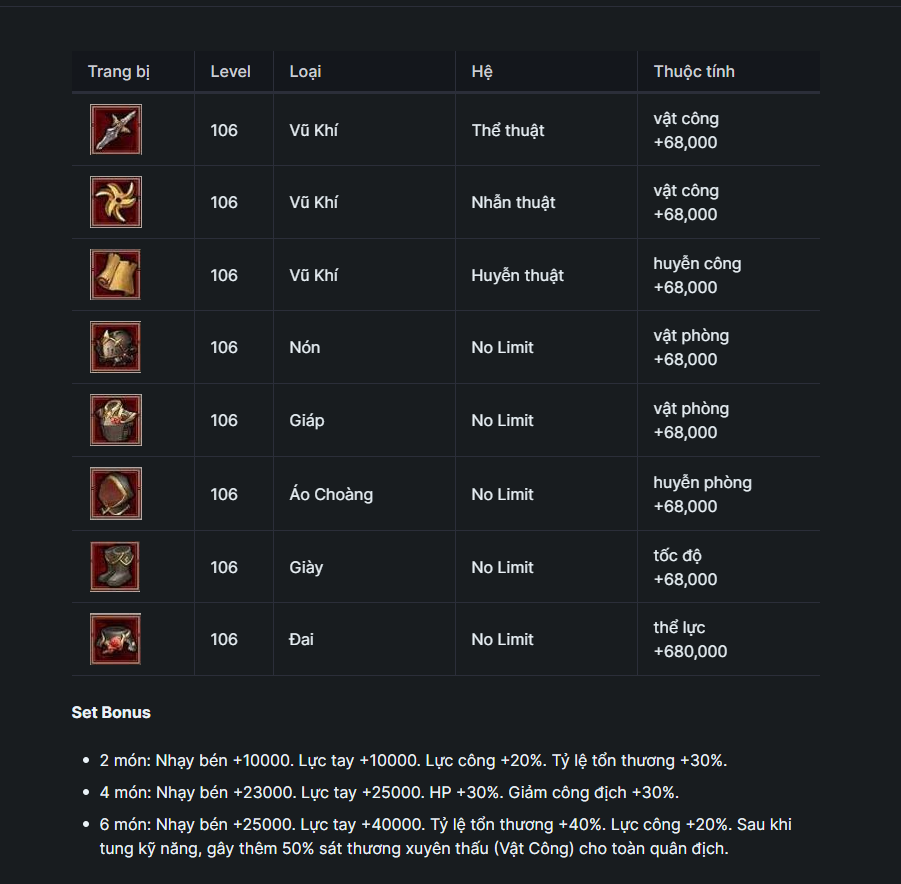Viewport: 901px width, 884px height.
Task: Click the golden shuriken weapon icon
Action: [x=116, y=202]
